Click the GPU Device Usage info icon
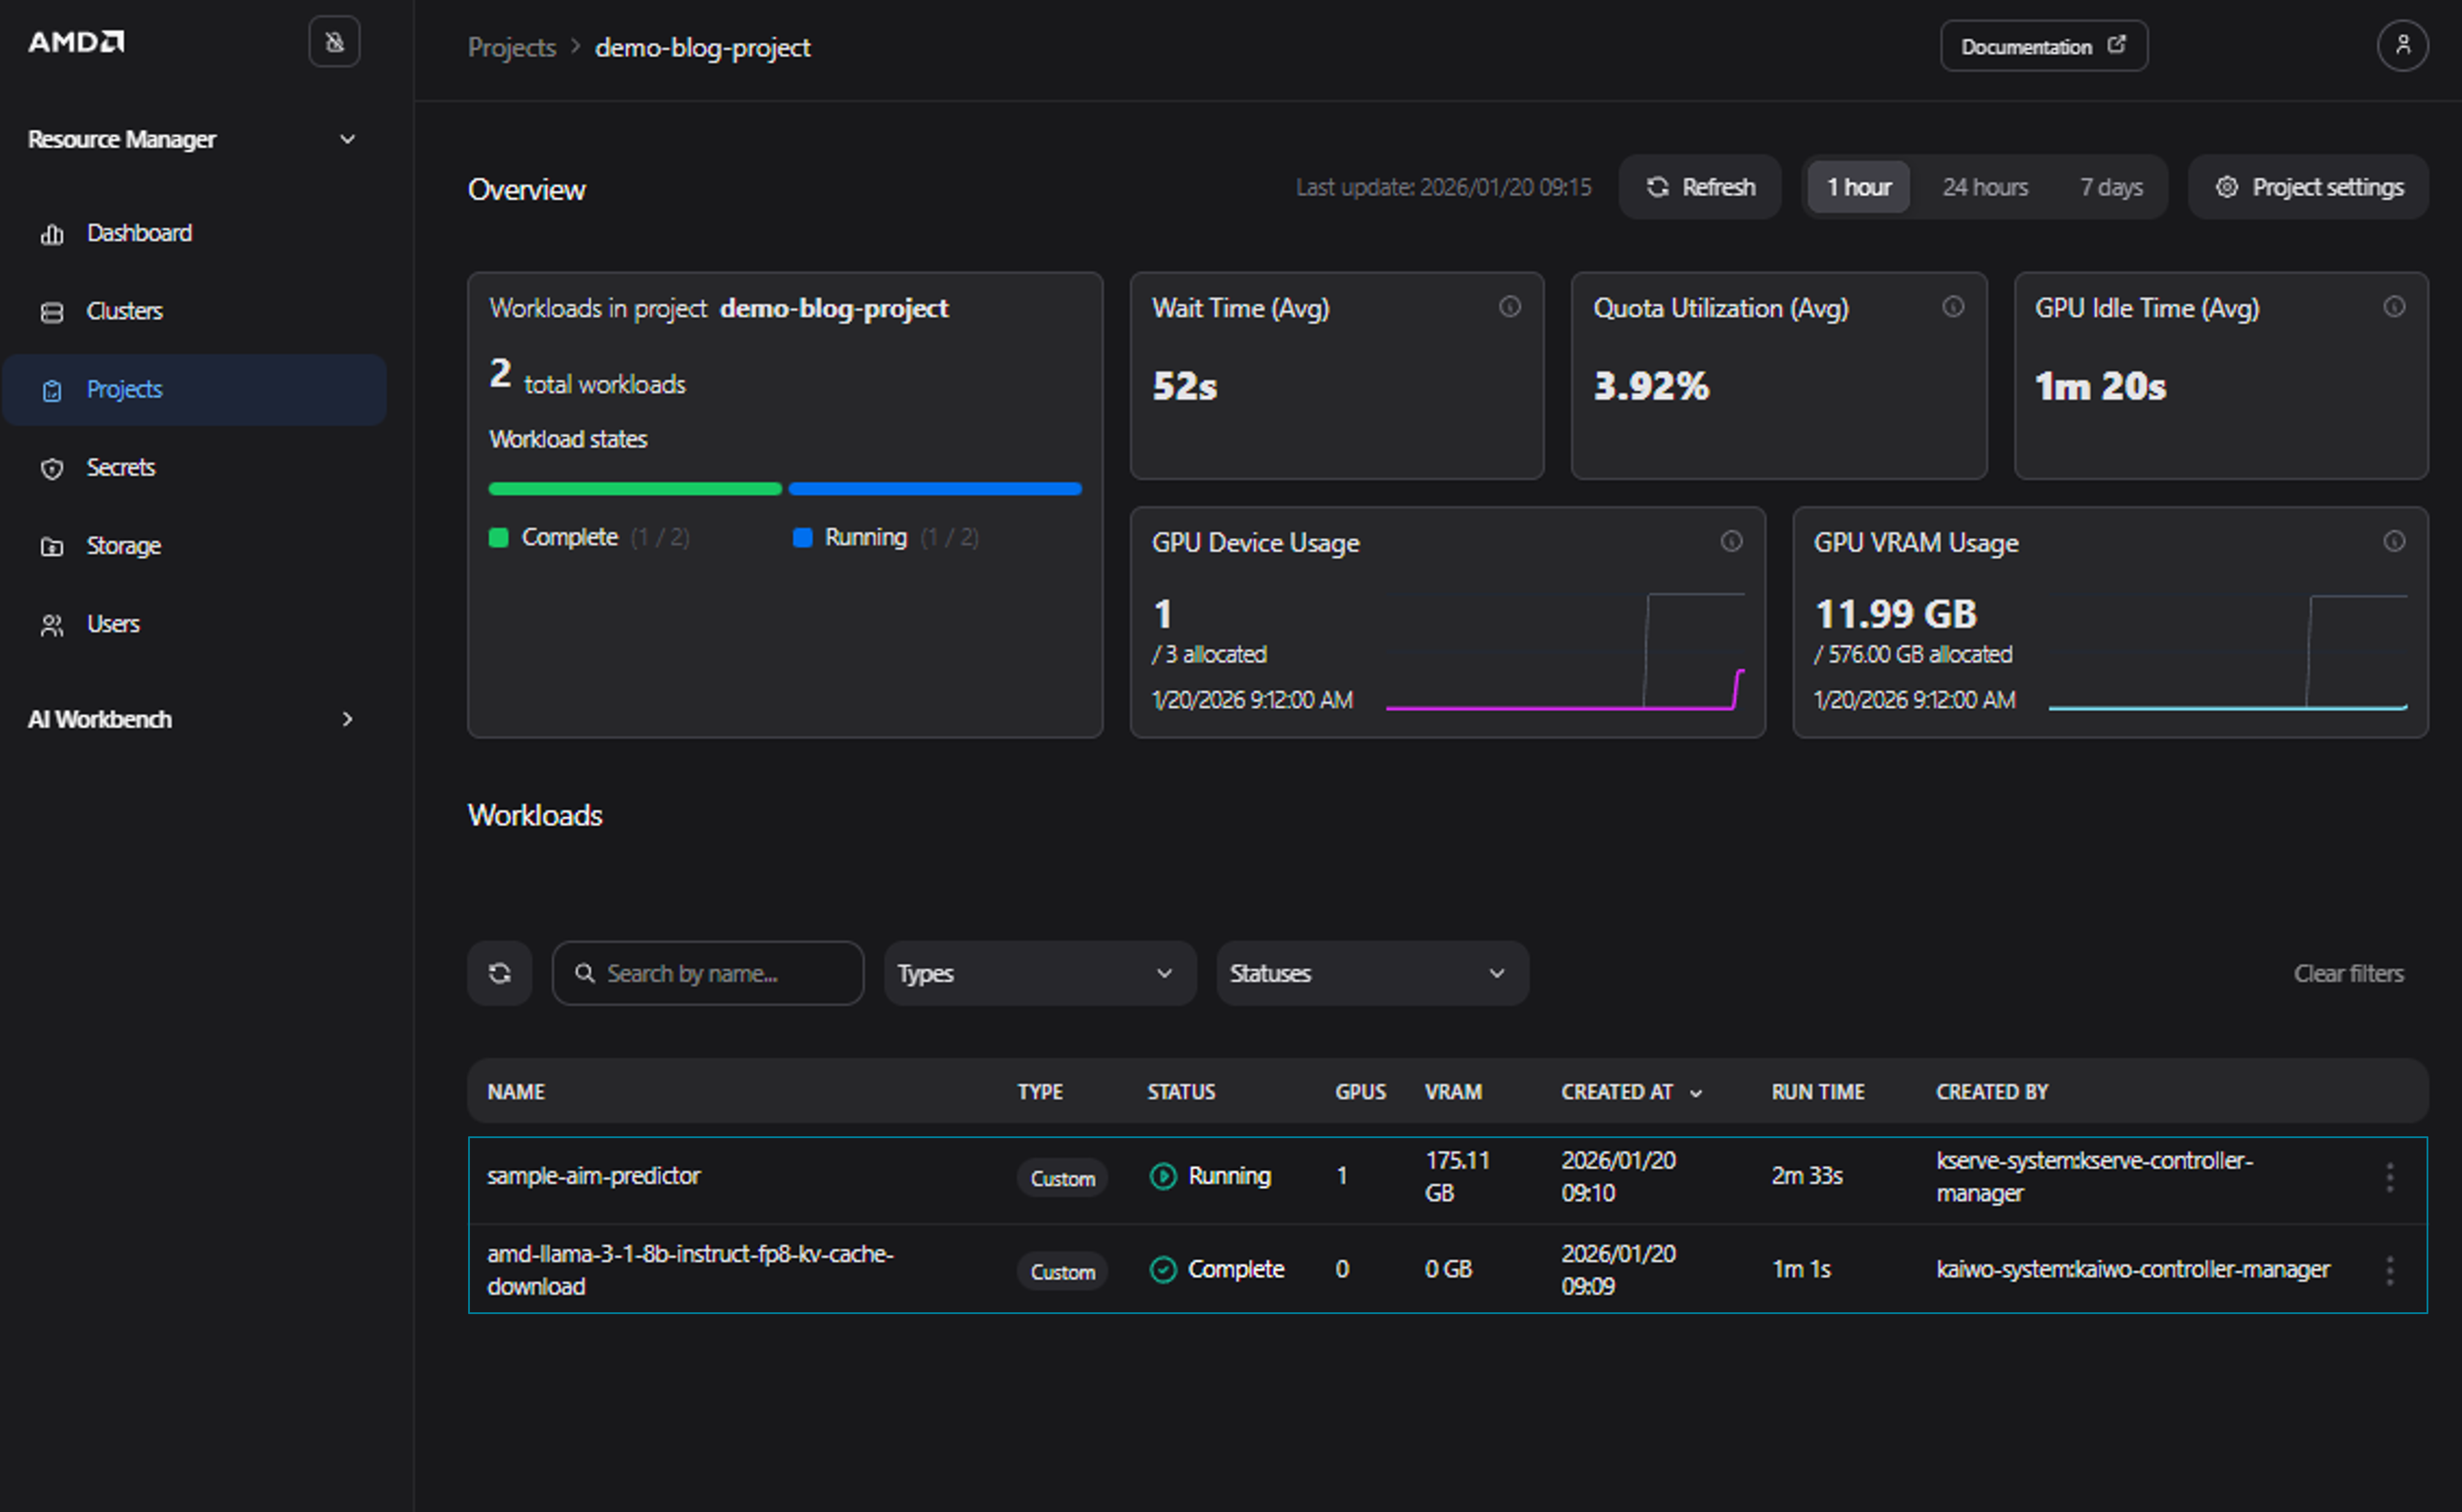2462x1512 pixels. (1731, 541)
